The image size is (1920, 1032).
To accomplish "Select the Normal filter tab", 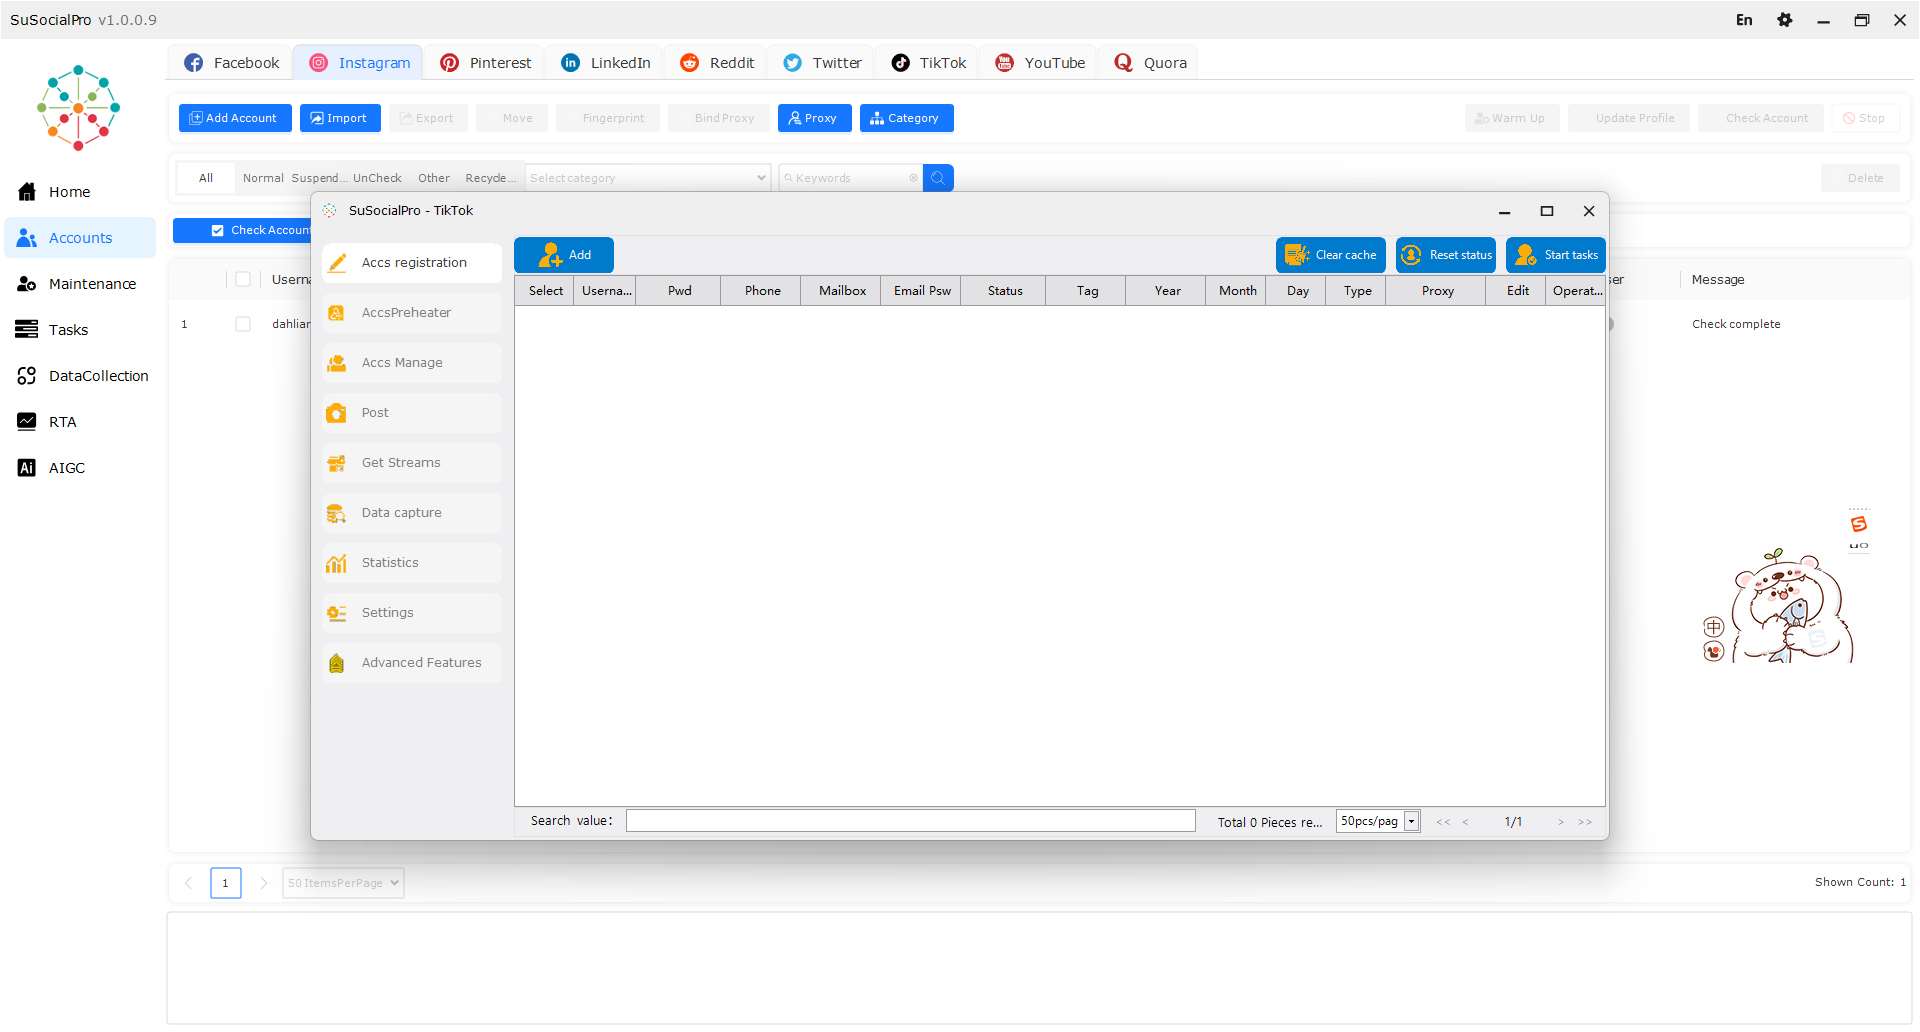I will [263, 178].
